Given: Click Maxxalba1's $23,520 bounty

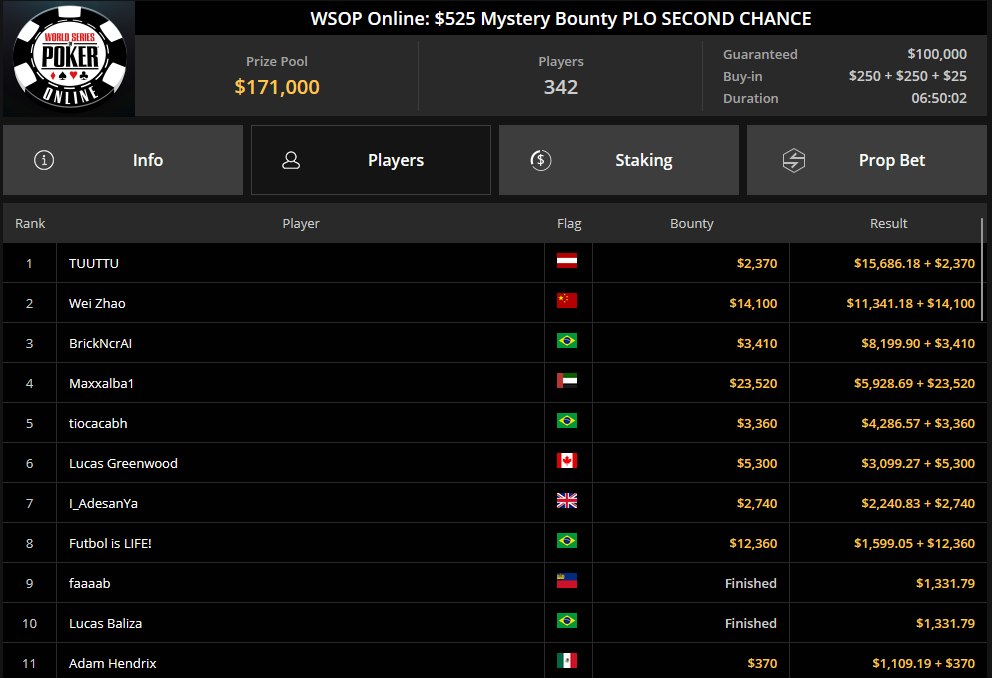Looking at the screenshot, I should click(753, 383).
